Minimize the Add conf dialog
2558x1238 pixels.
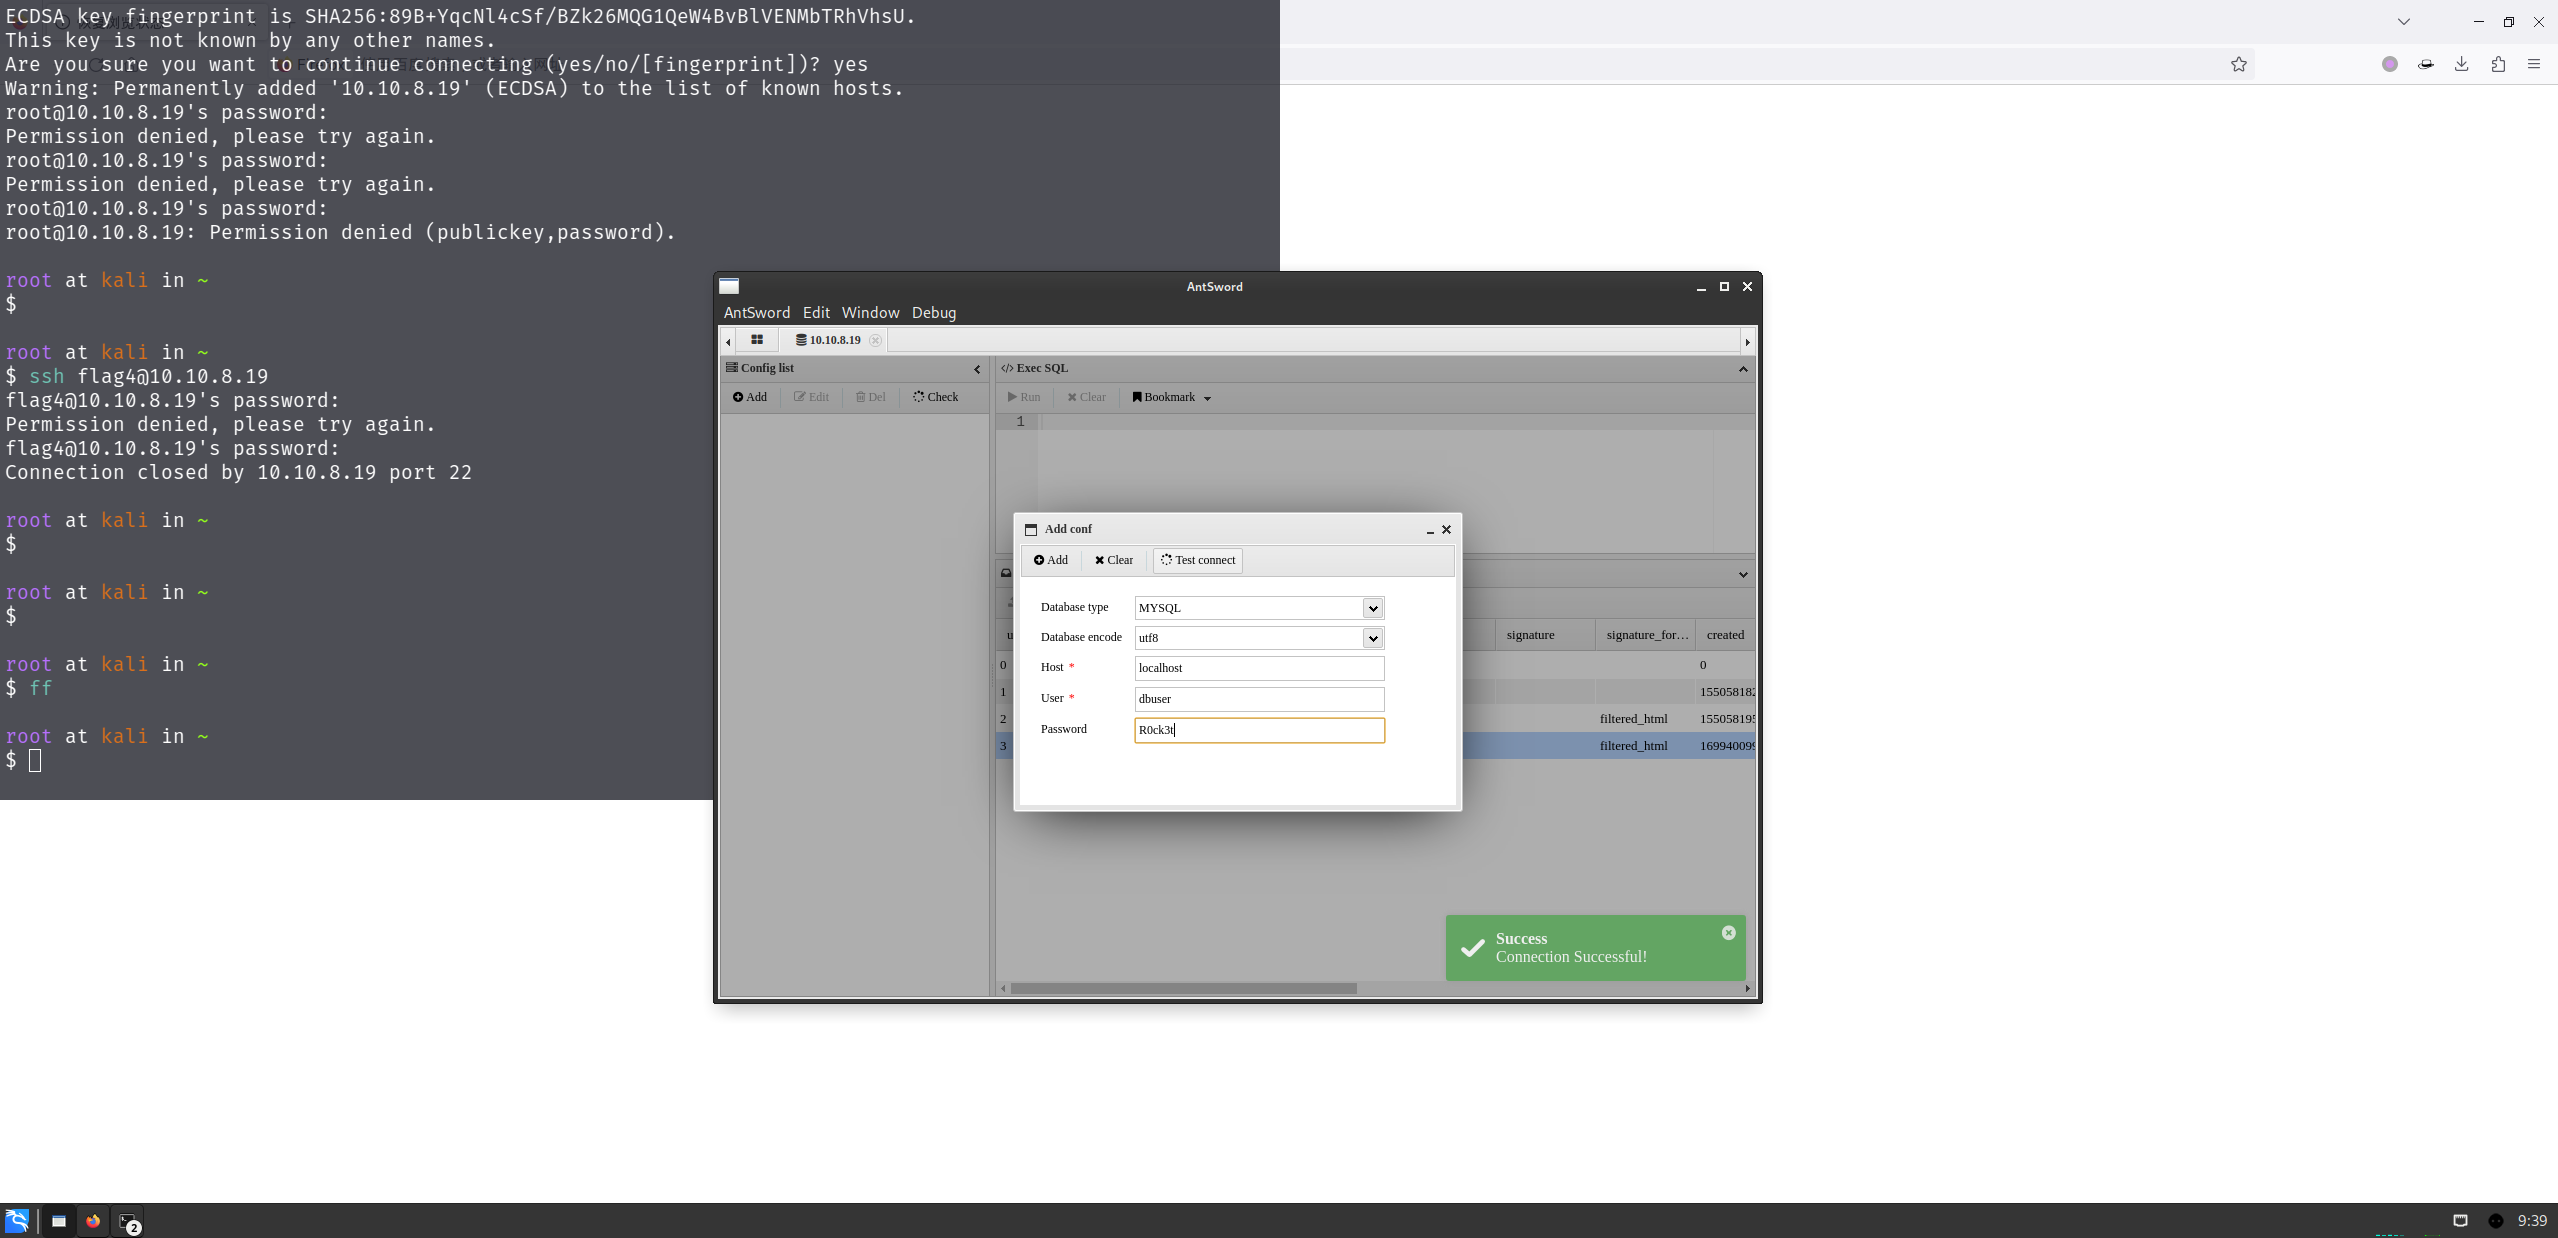pos(1430,530)
